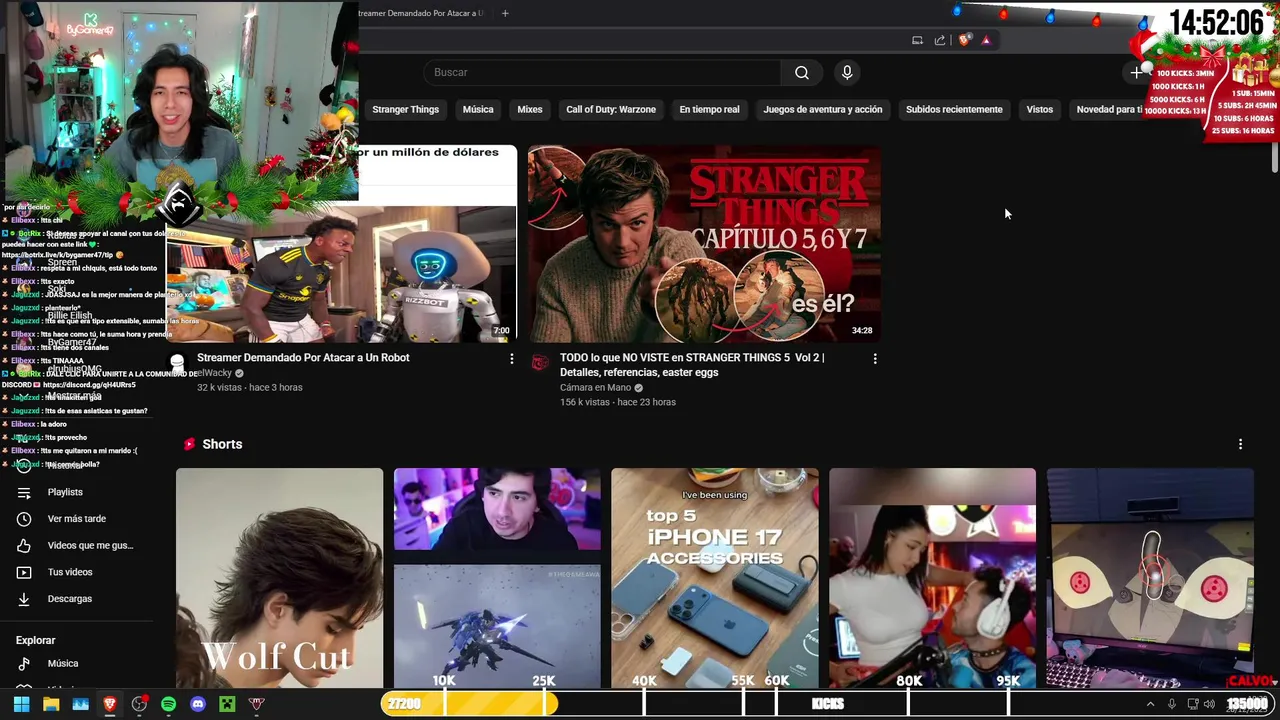The width and height of the screenshot is (1280, 720).
Task: Open the short with man wearing white headphones
Action: (932, 578)
